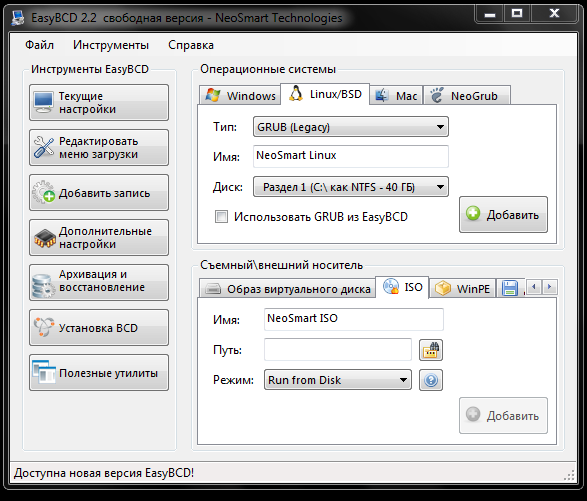Click the Путь ISO path field
Image resolution: width=587 pixels, height=501 pixels.
(x=338, y=350)
